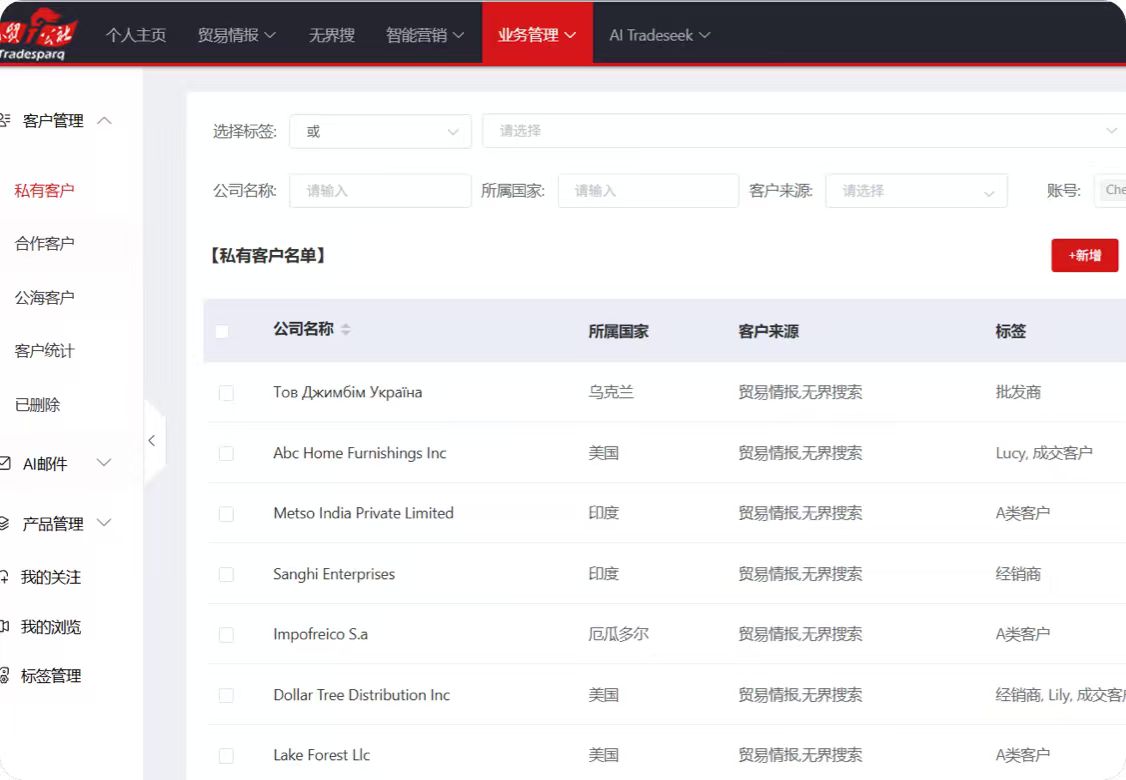
Task: Focus the 公司名称 input field
Action: point(380,191)
